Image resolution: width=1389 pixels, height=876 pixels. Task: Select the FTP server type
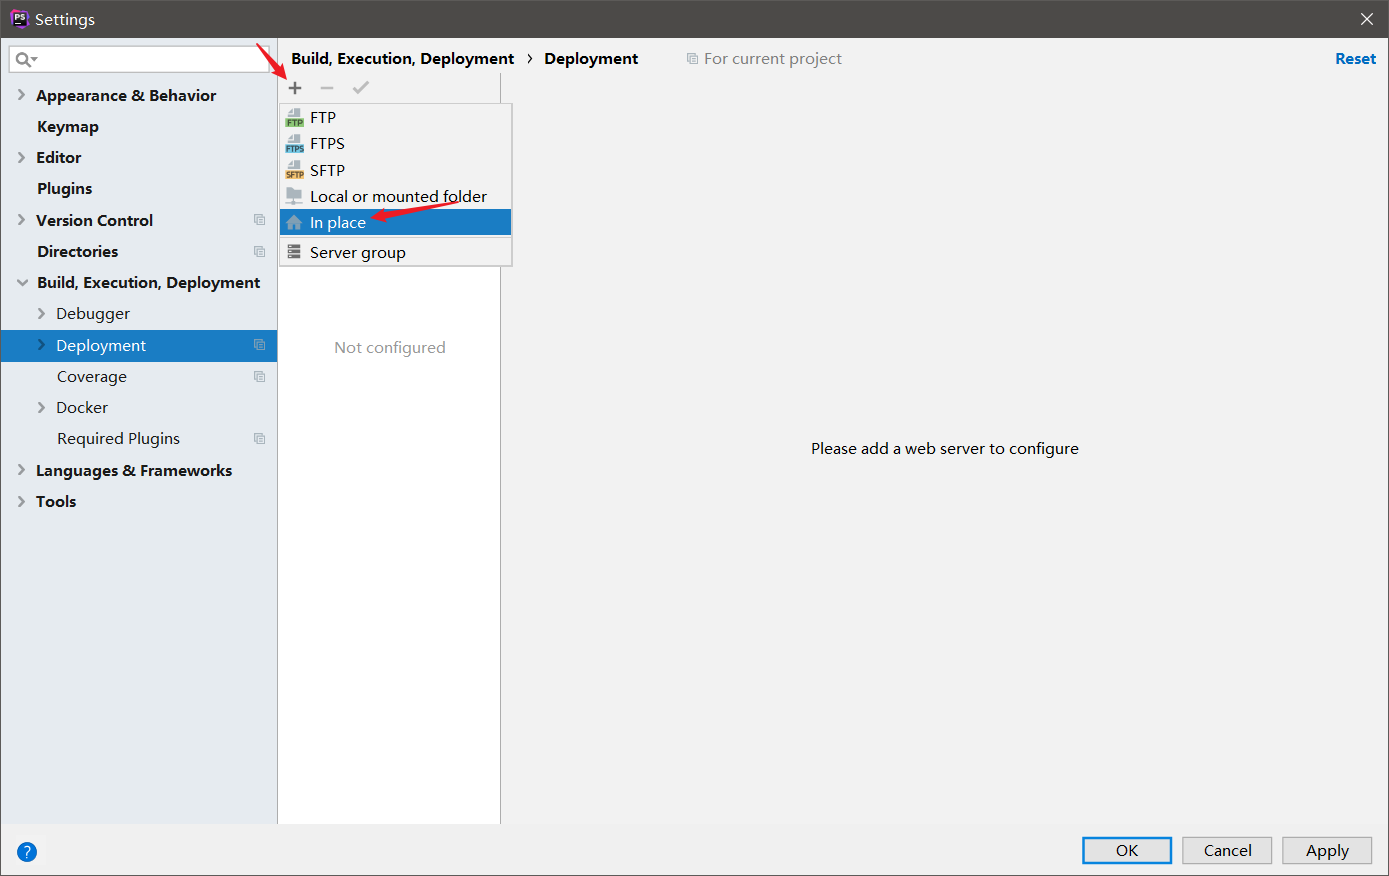324,117
